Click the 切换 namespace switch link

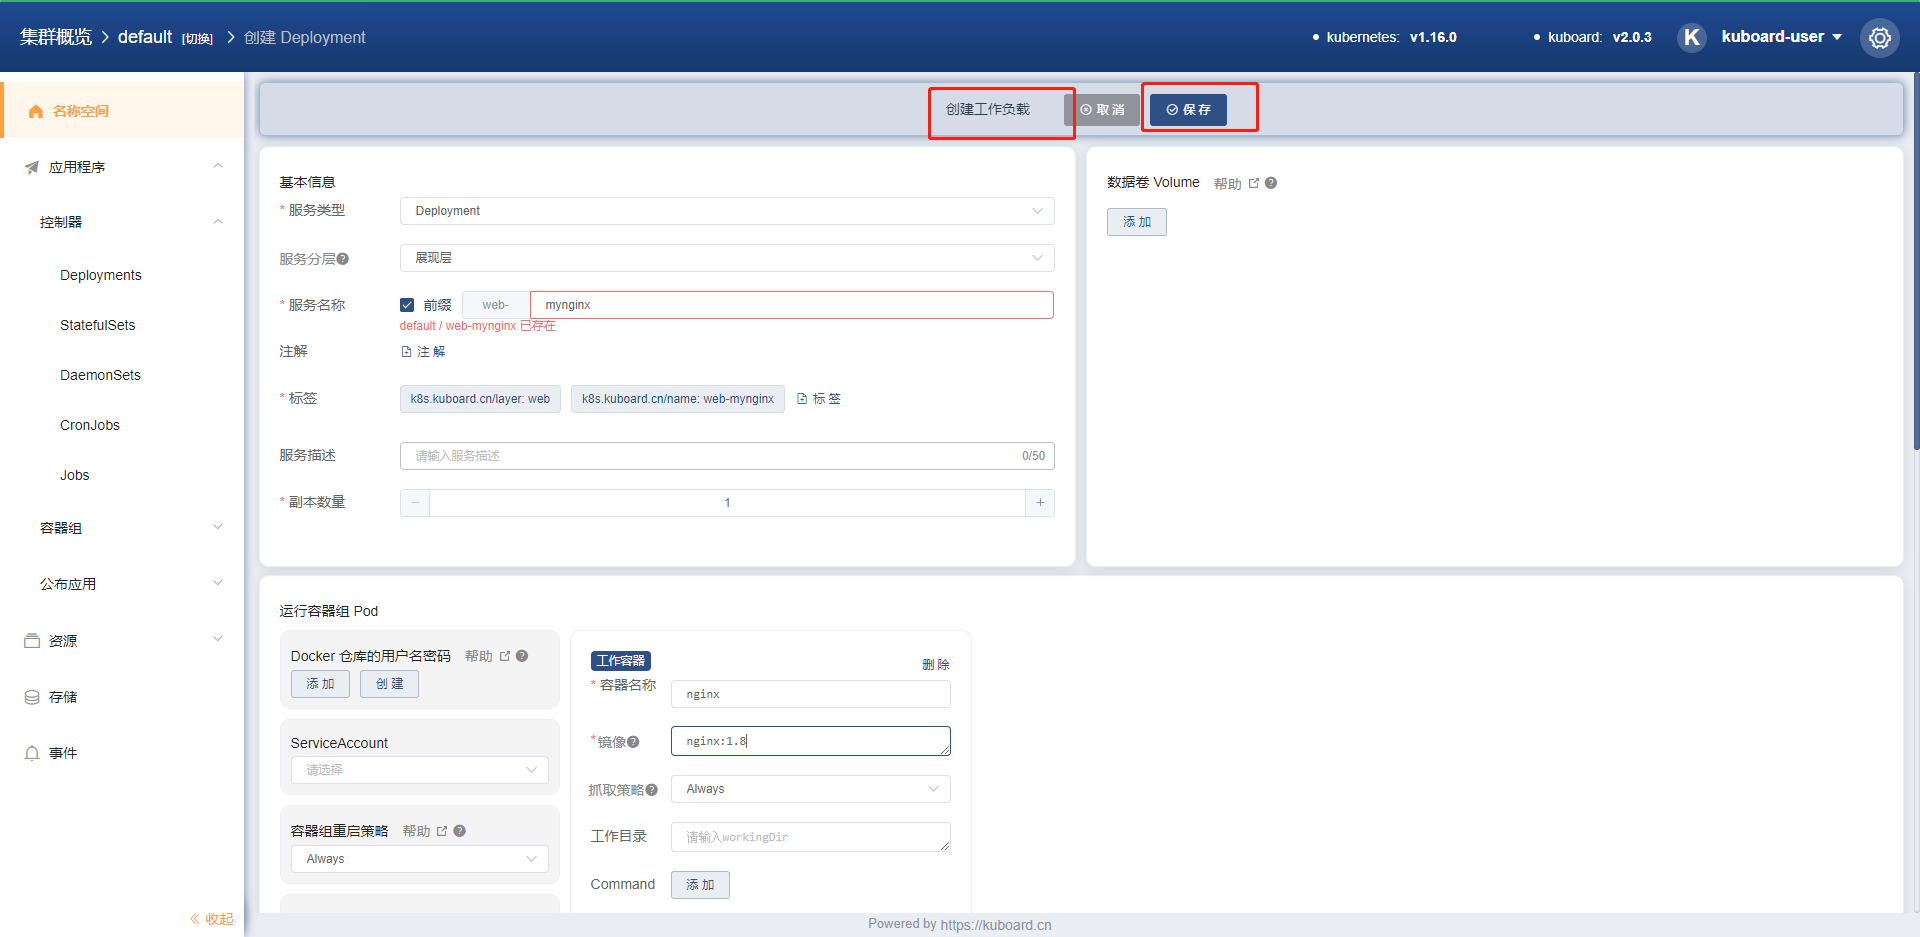197,39
